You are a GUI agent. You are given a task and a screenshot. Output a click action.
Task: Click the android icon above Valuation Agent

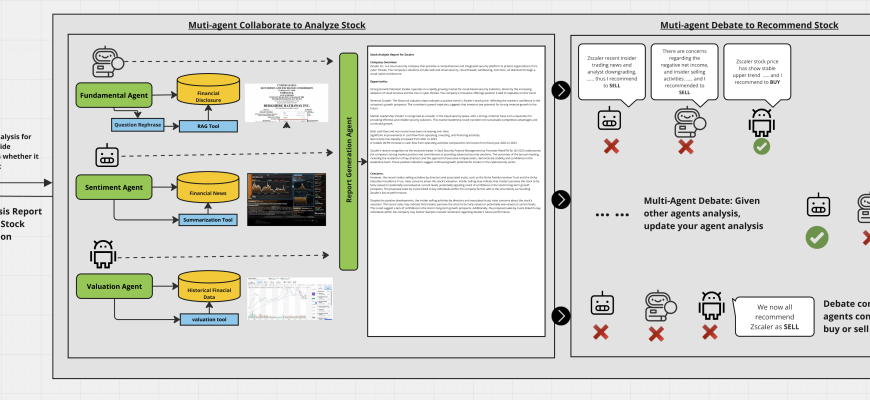coord(104,254)
